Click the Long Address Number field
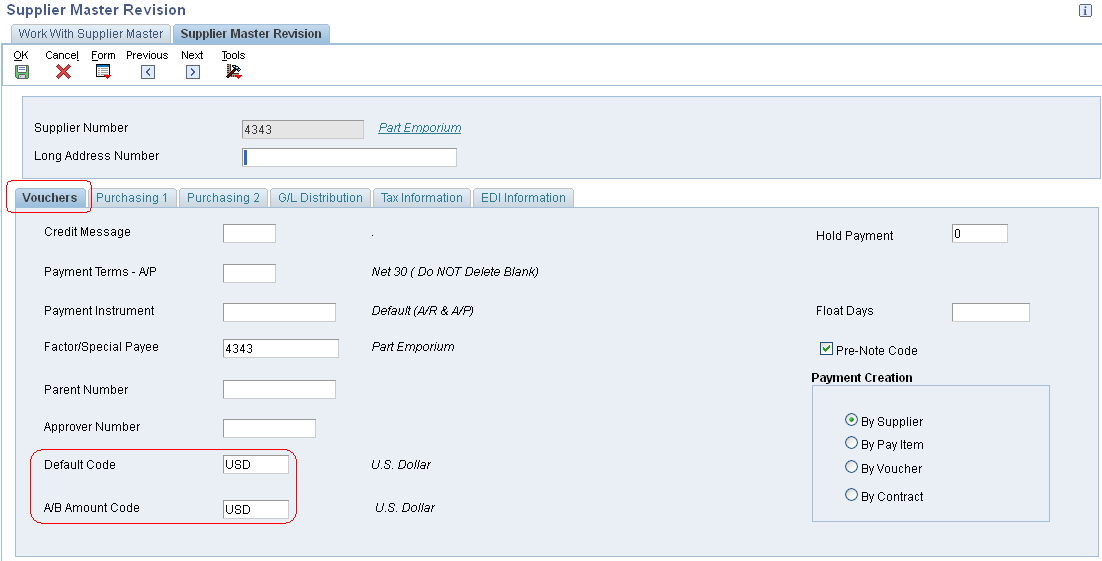The image size is (1102, 561). point(349,157)
